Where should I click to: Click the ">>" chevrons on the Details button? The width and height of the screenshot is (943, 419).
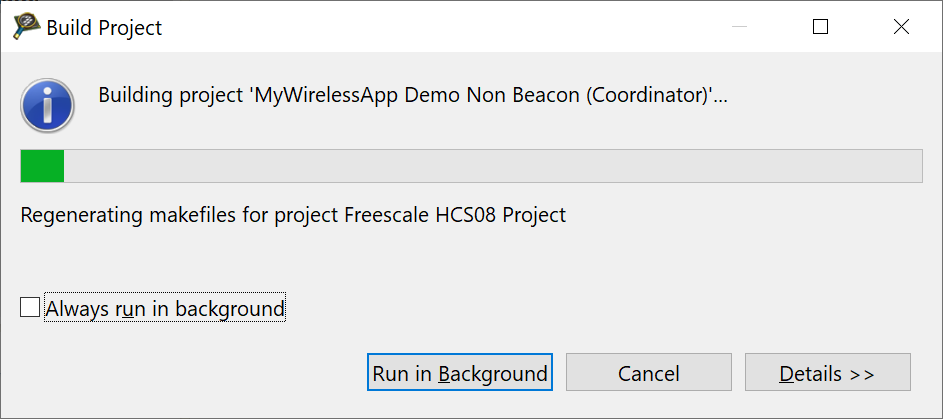861,375
